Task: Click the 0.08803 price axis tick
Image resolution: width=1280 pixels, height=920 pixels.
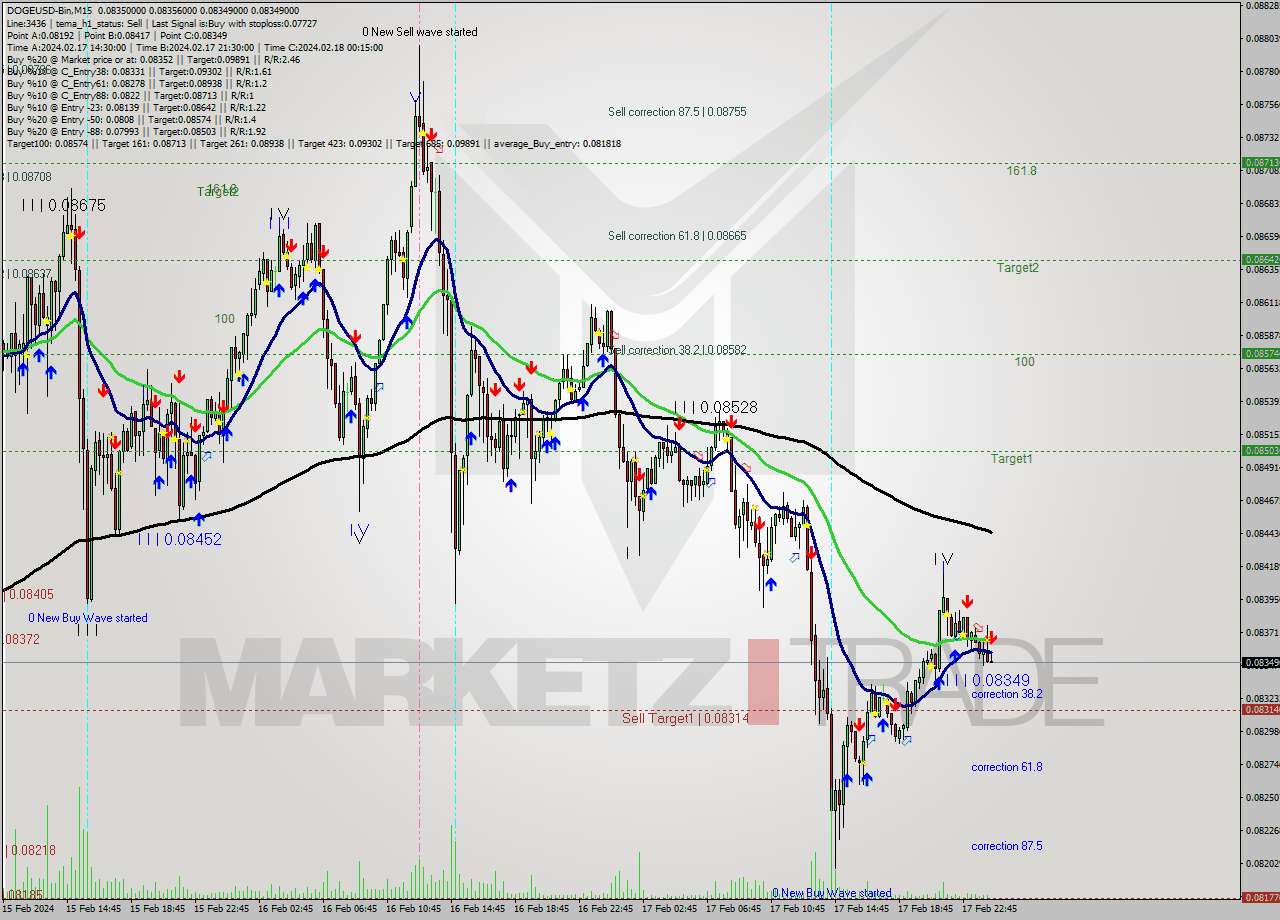Action: pos(1262,38)
